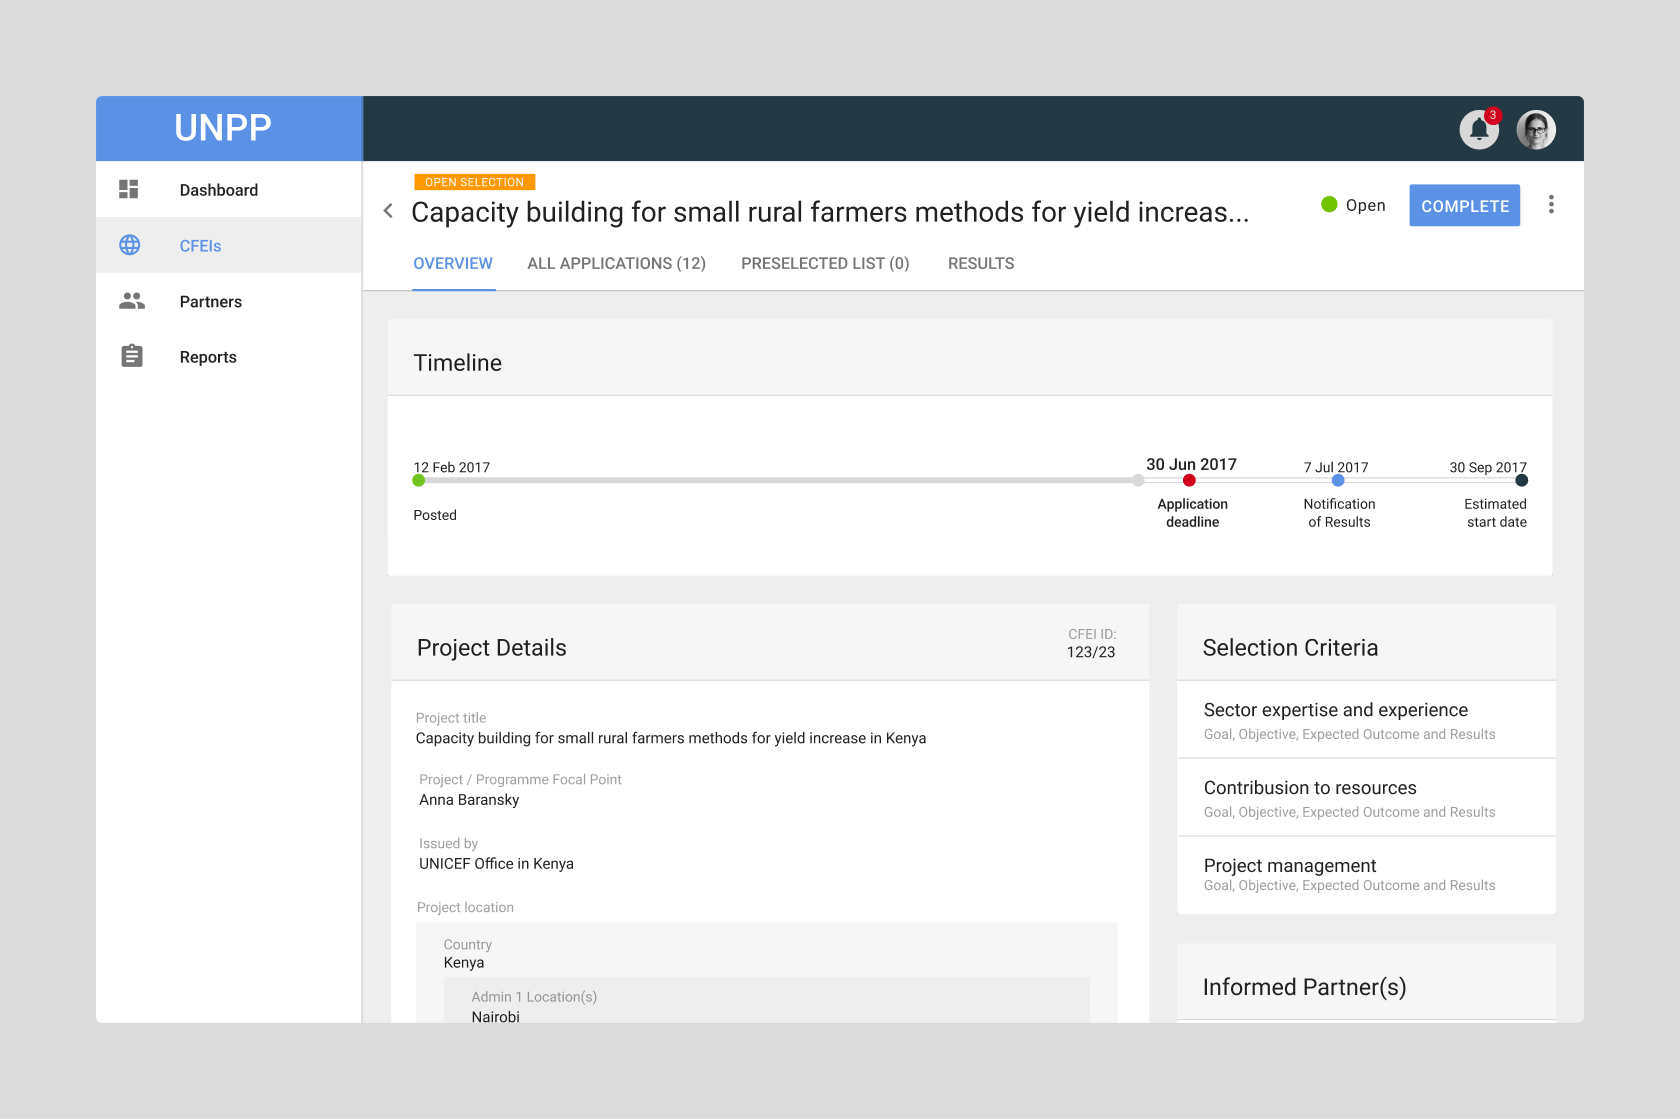Open Reports in the sidebar

pos(229,357)
